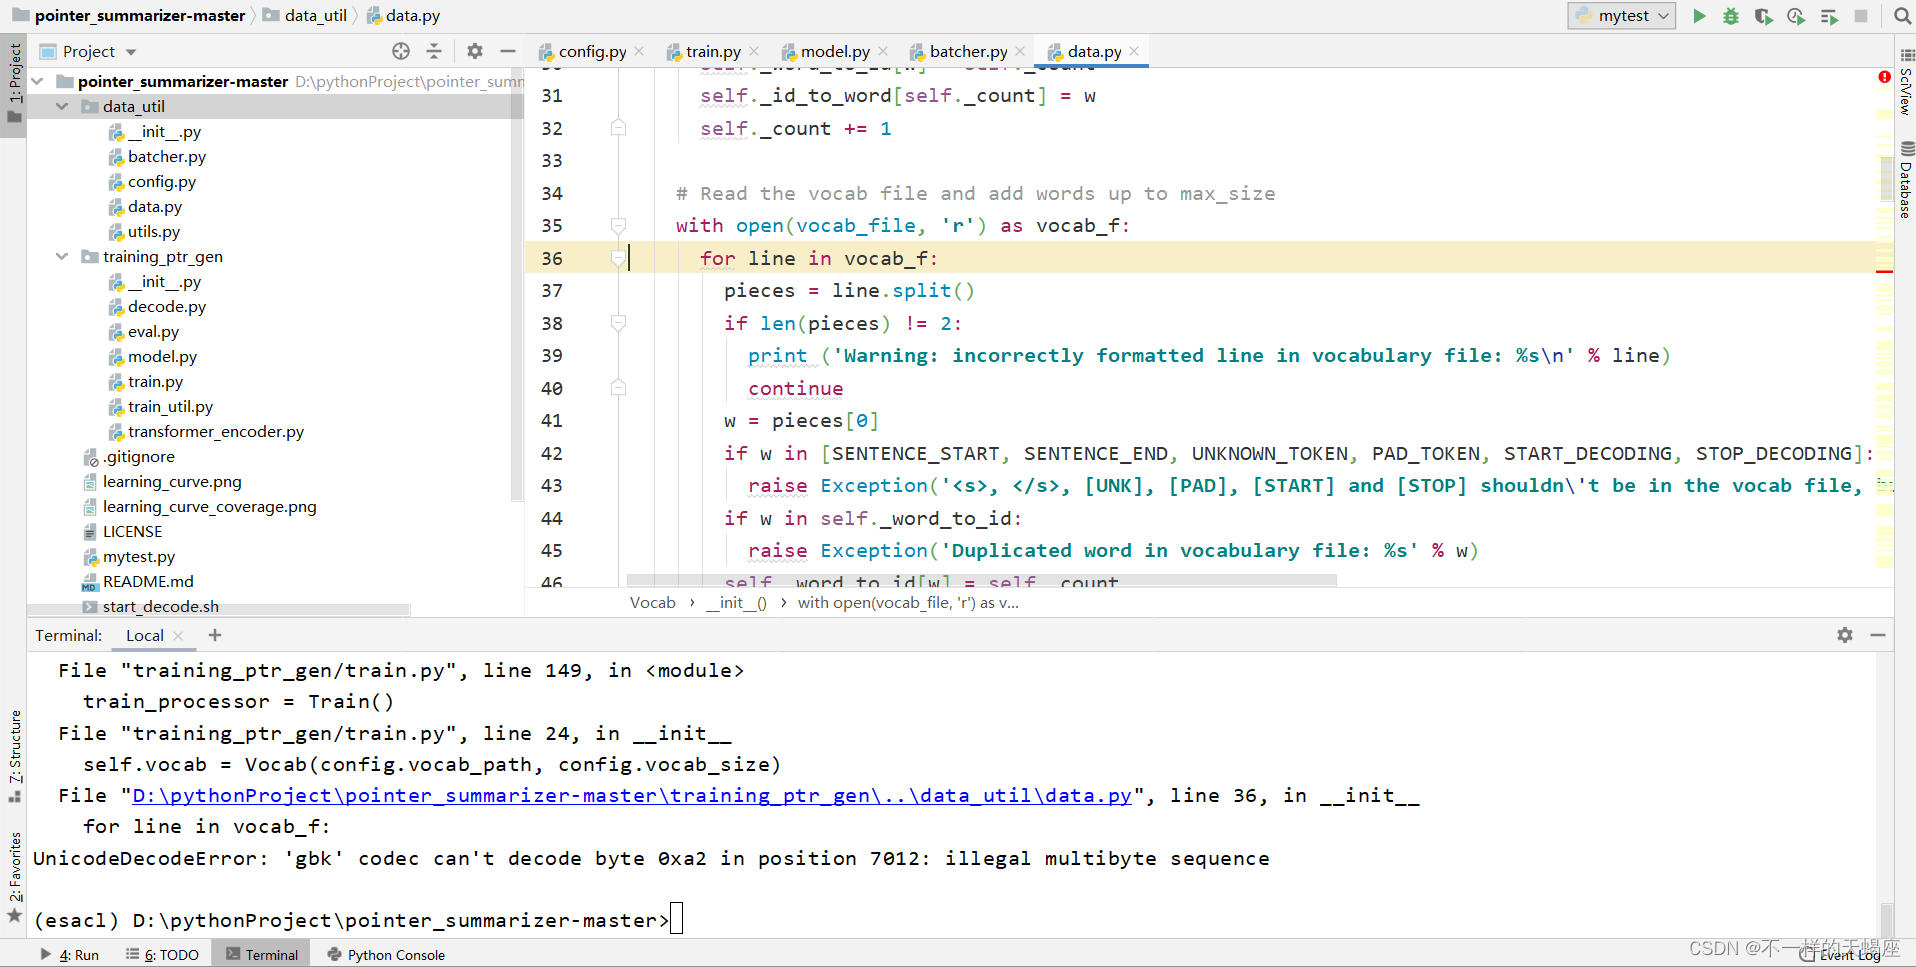Viewport: 1916px width, 967px height.
Task: Fold the with open block at line 35
Action: (x=618, y=226)
